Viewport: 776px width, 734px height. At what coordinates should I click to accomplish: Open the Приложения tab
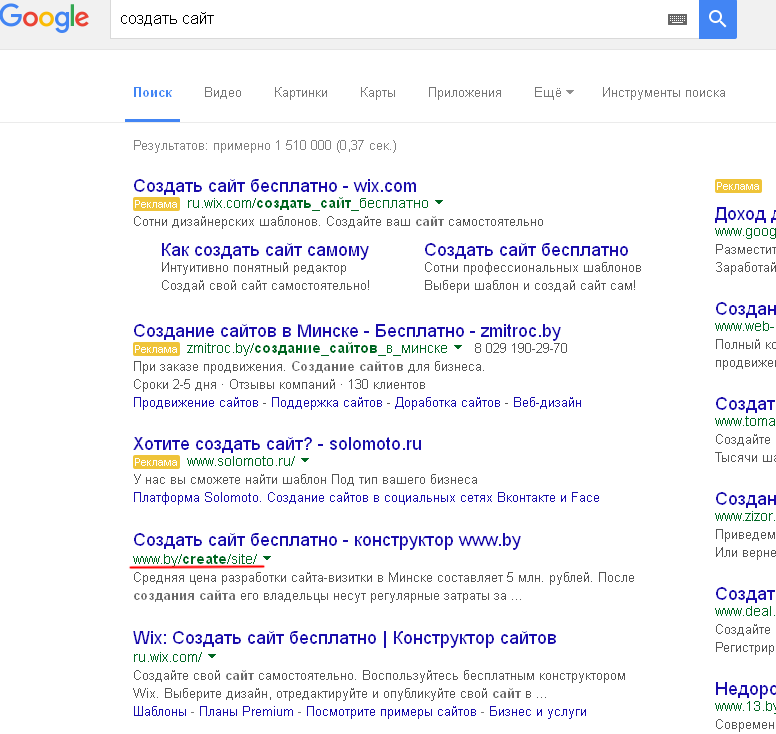(x=465, y=93)
